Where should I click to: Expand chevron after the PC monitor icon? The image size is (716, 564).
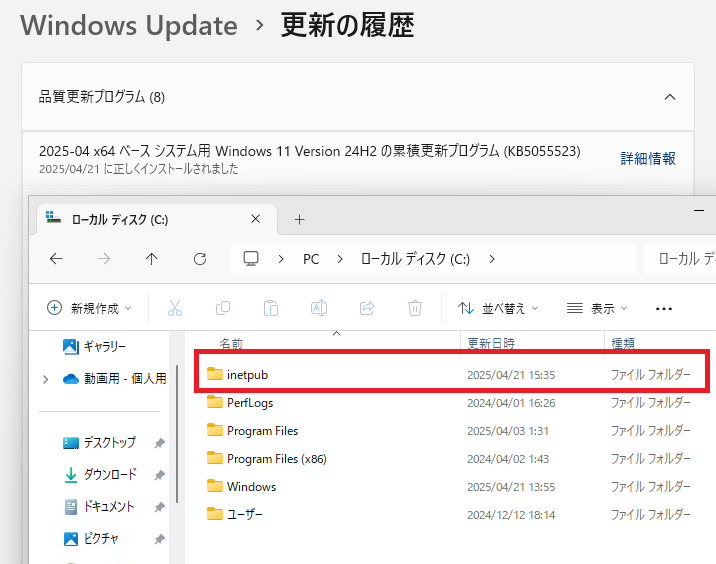[x=281, y=259]
